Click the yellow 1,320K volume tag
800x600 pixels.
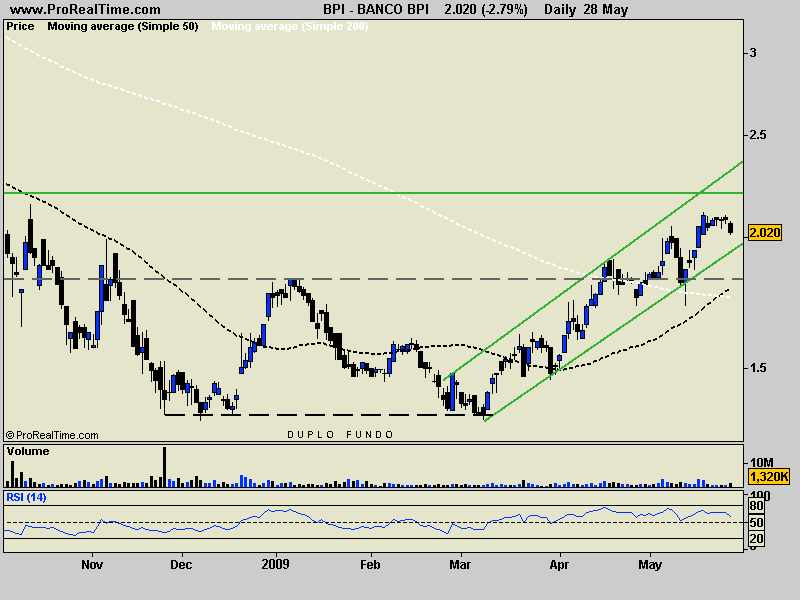[x=768, y=477]
